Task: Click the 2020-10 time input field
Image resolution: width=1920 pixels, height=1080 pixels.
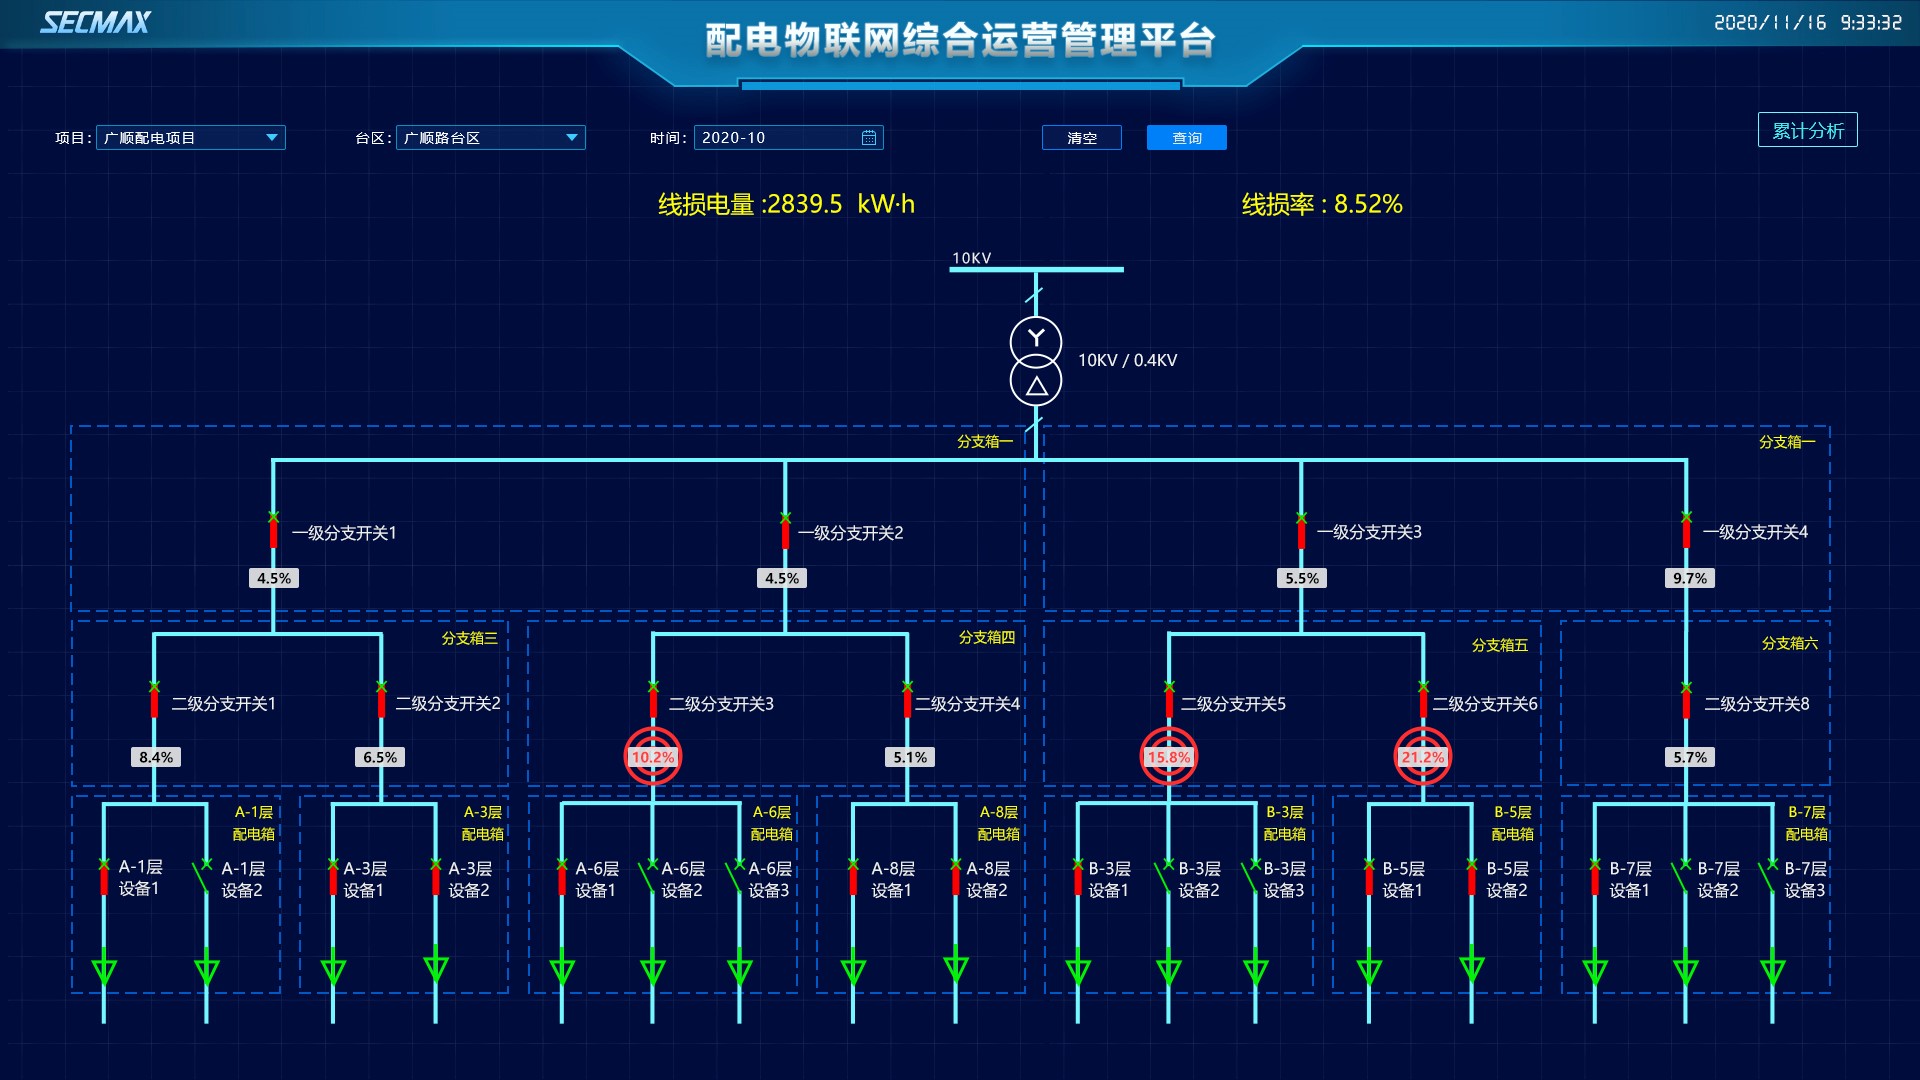Action: 775,138
